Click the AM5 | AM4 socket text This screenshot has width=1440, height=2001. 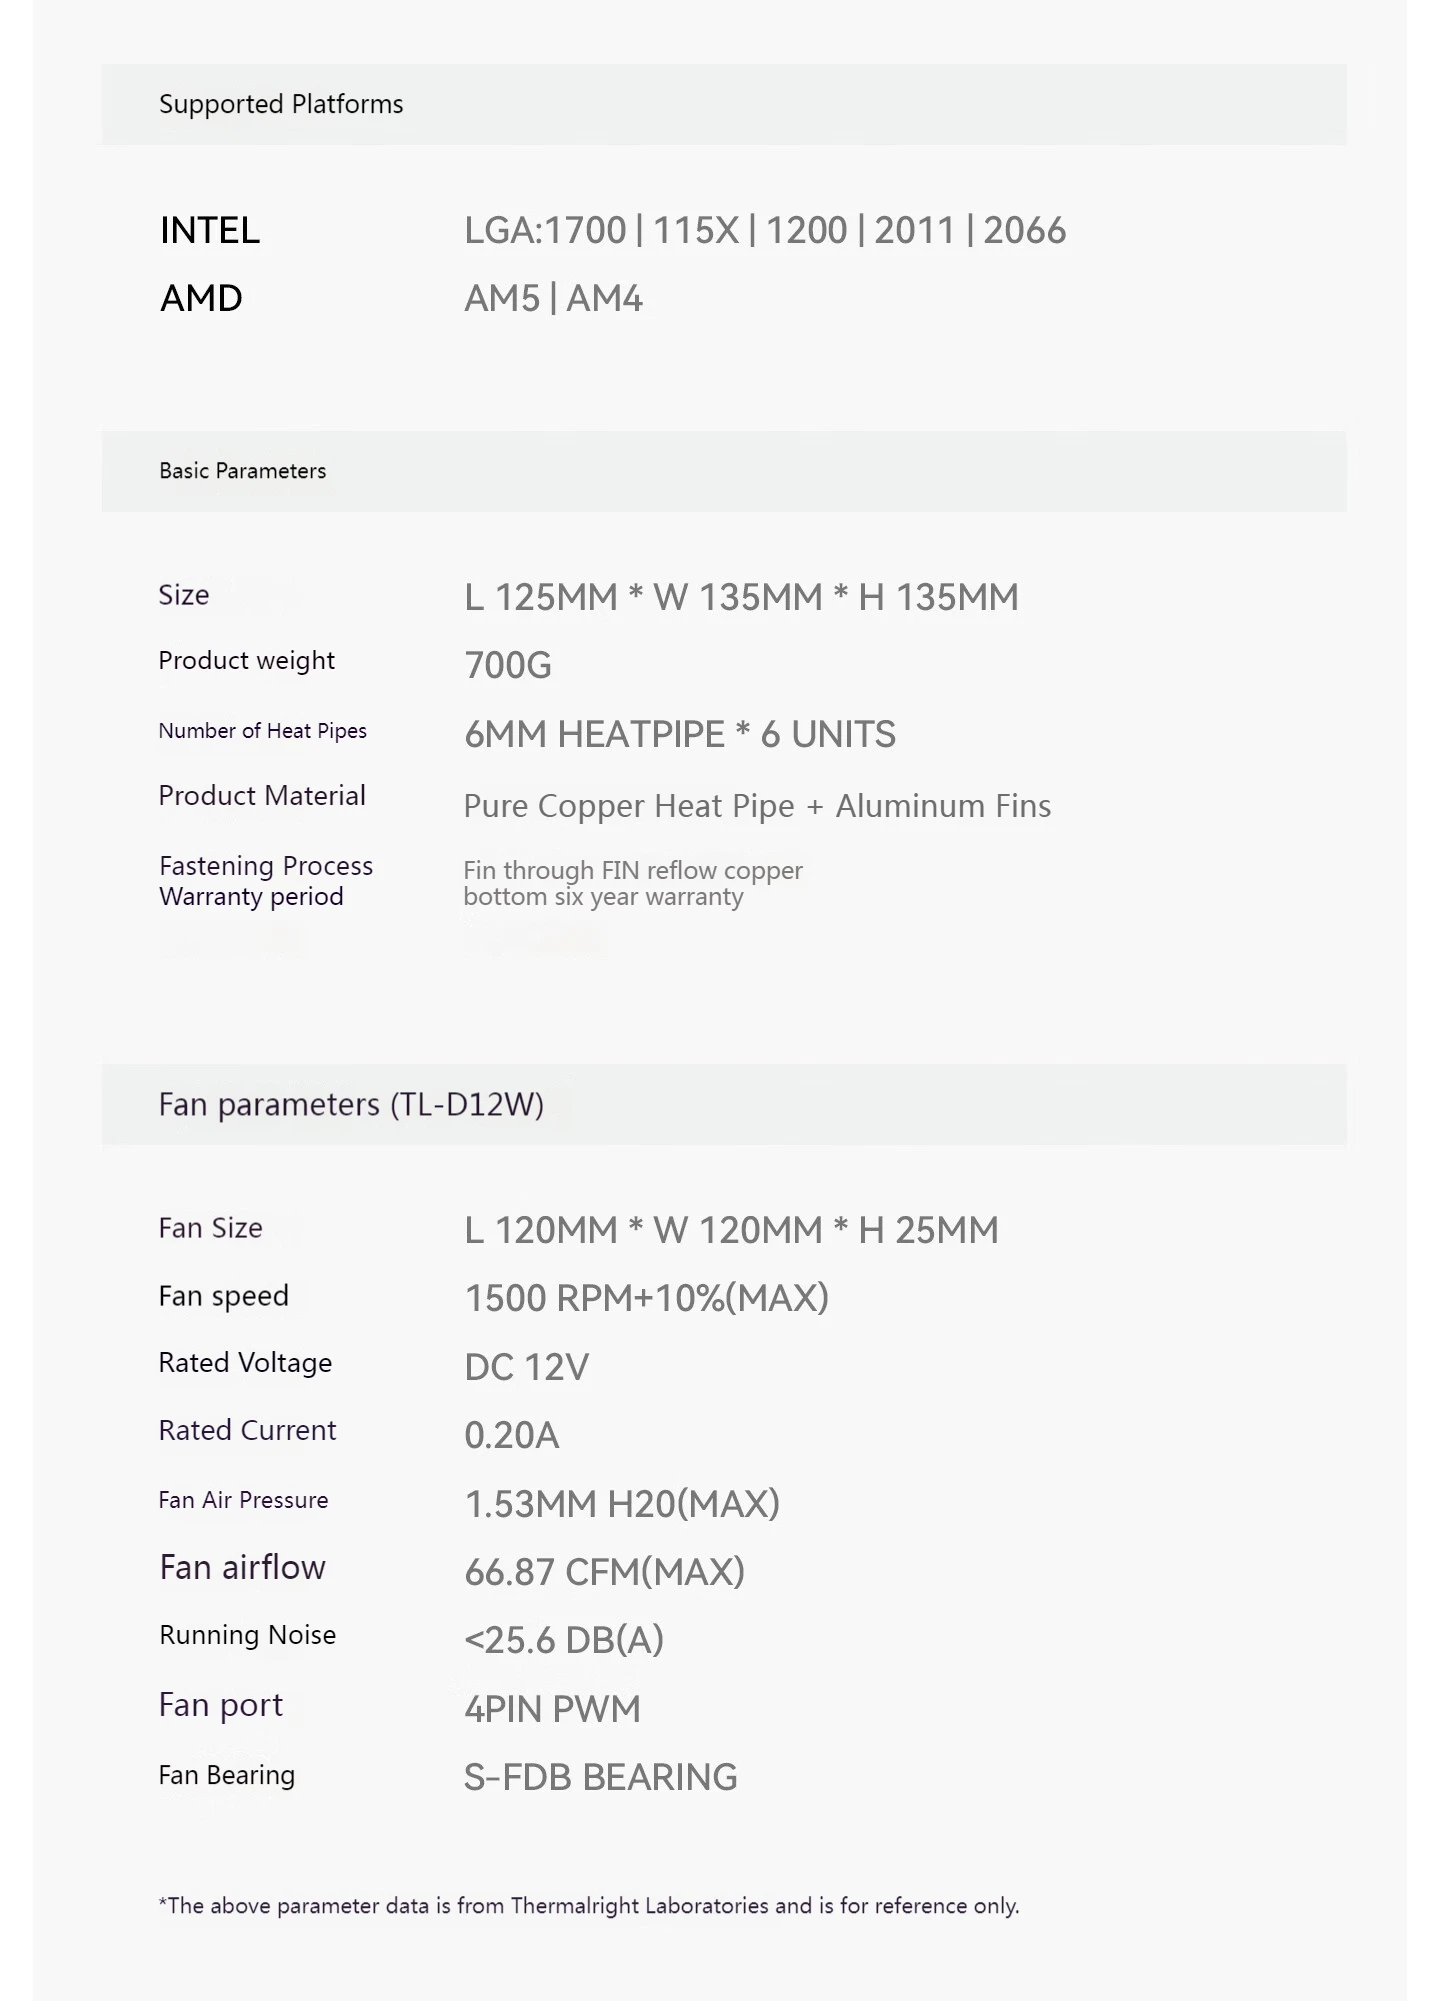pyautogui.click(x=553, y=299)
